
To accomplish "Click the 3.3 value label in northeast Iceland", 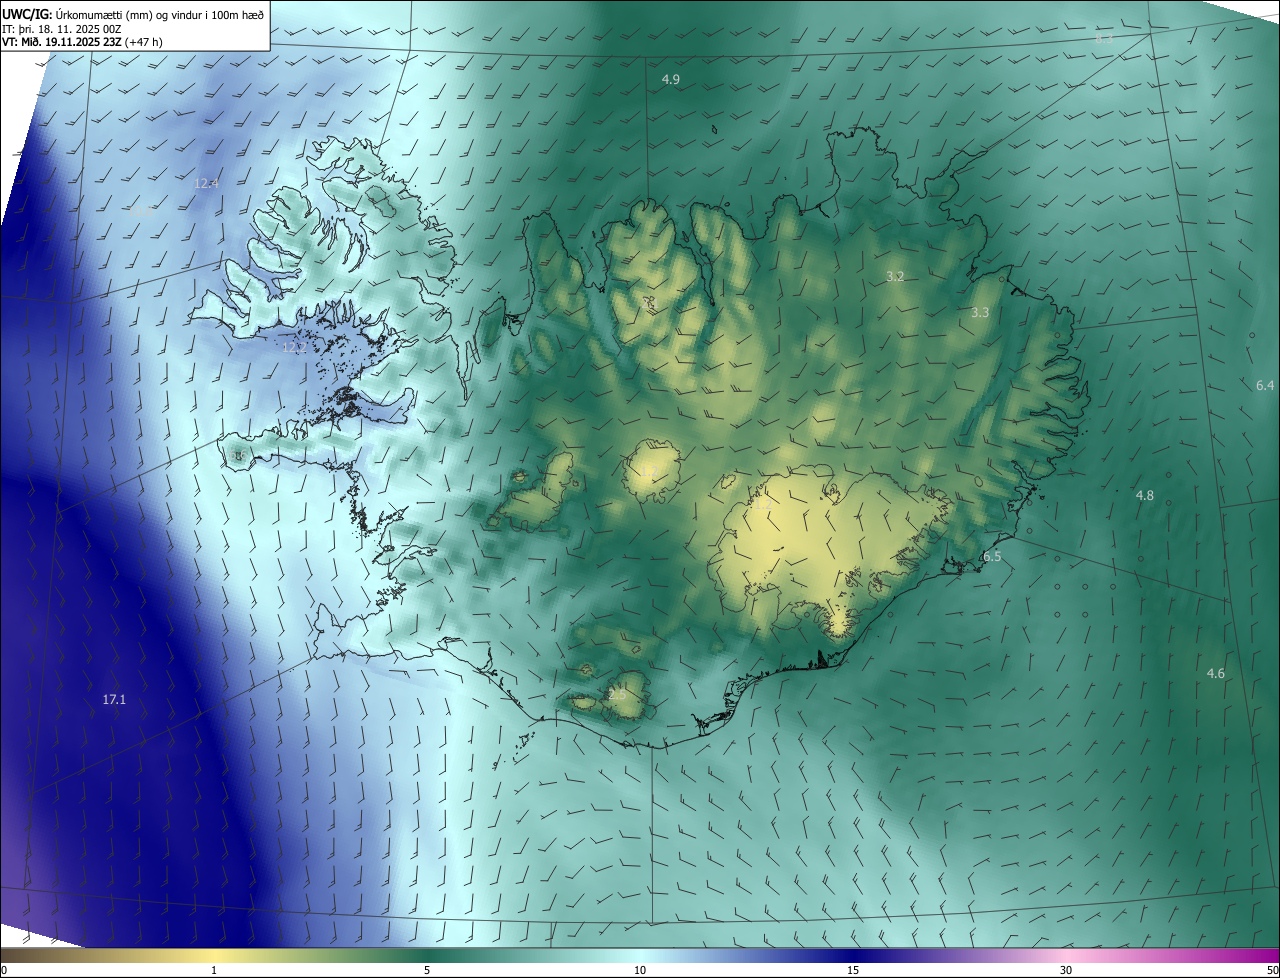I will pyautogui.click(x=980, y=313).
